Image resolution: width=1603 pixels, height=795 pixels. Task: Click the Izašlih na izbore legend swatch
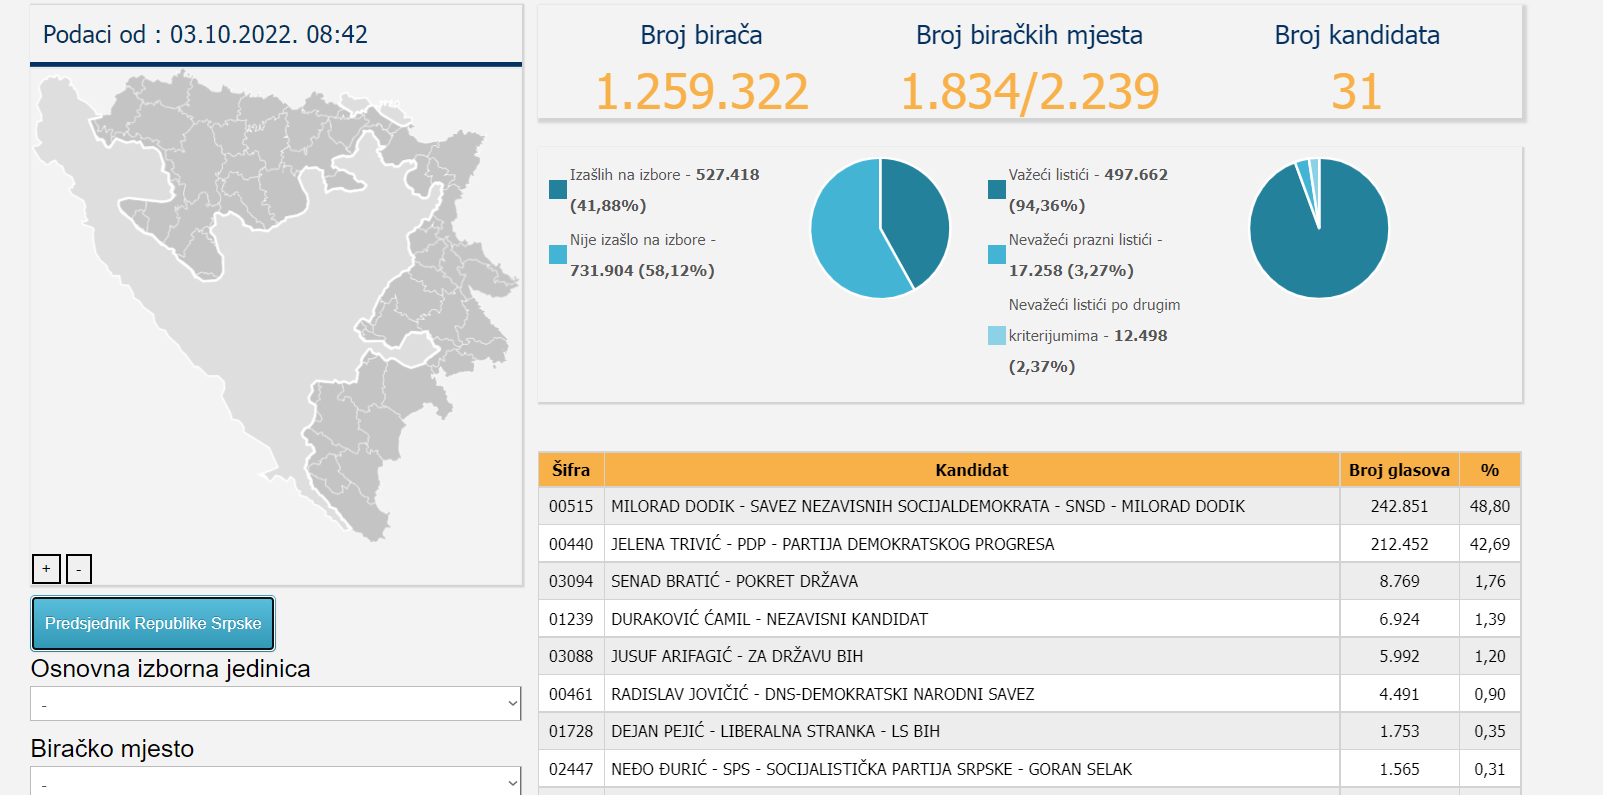coord(558,190)
